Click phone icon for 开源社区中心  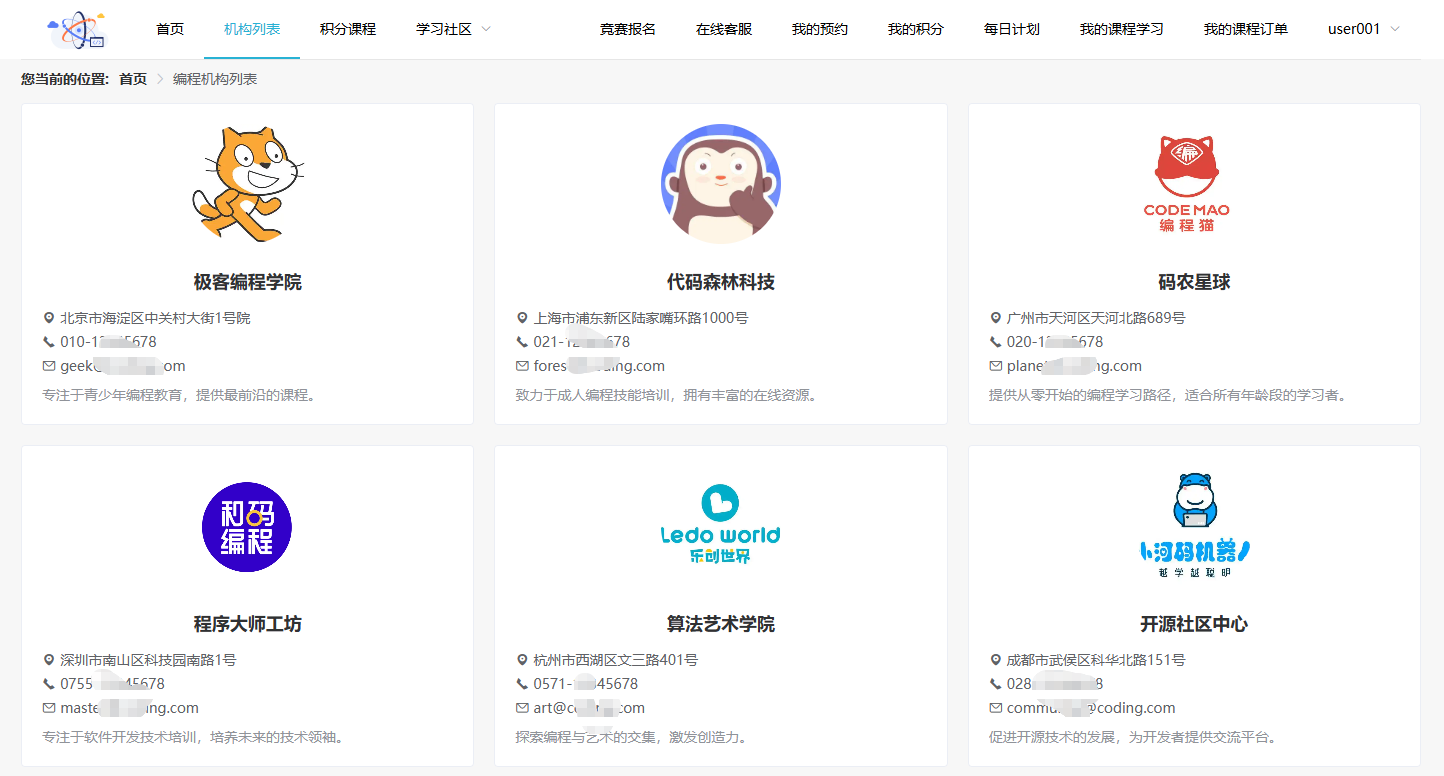coord(996,684)
